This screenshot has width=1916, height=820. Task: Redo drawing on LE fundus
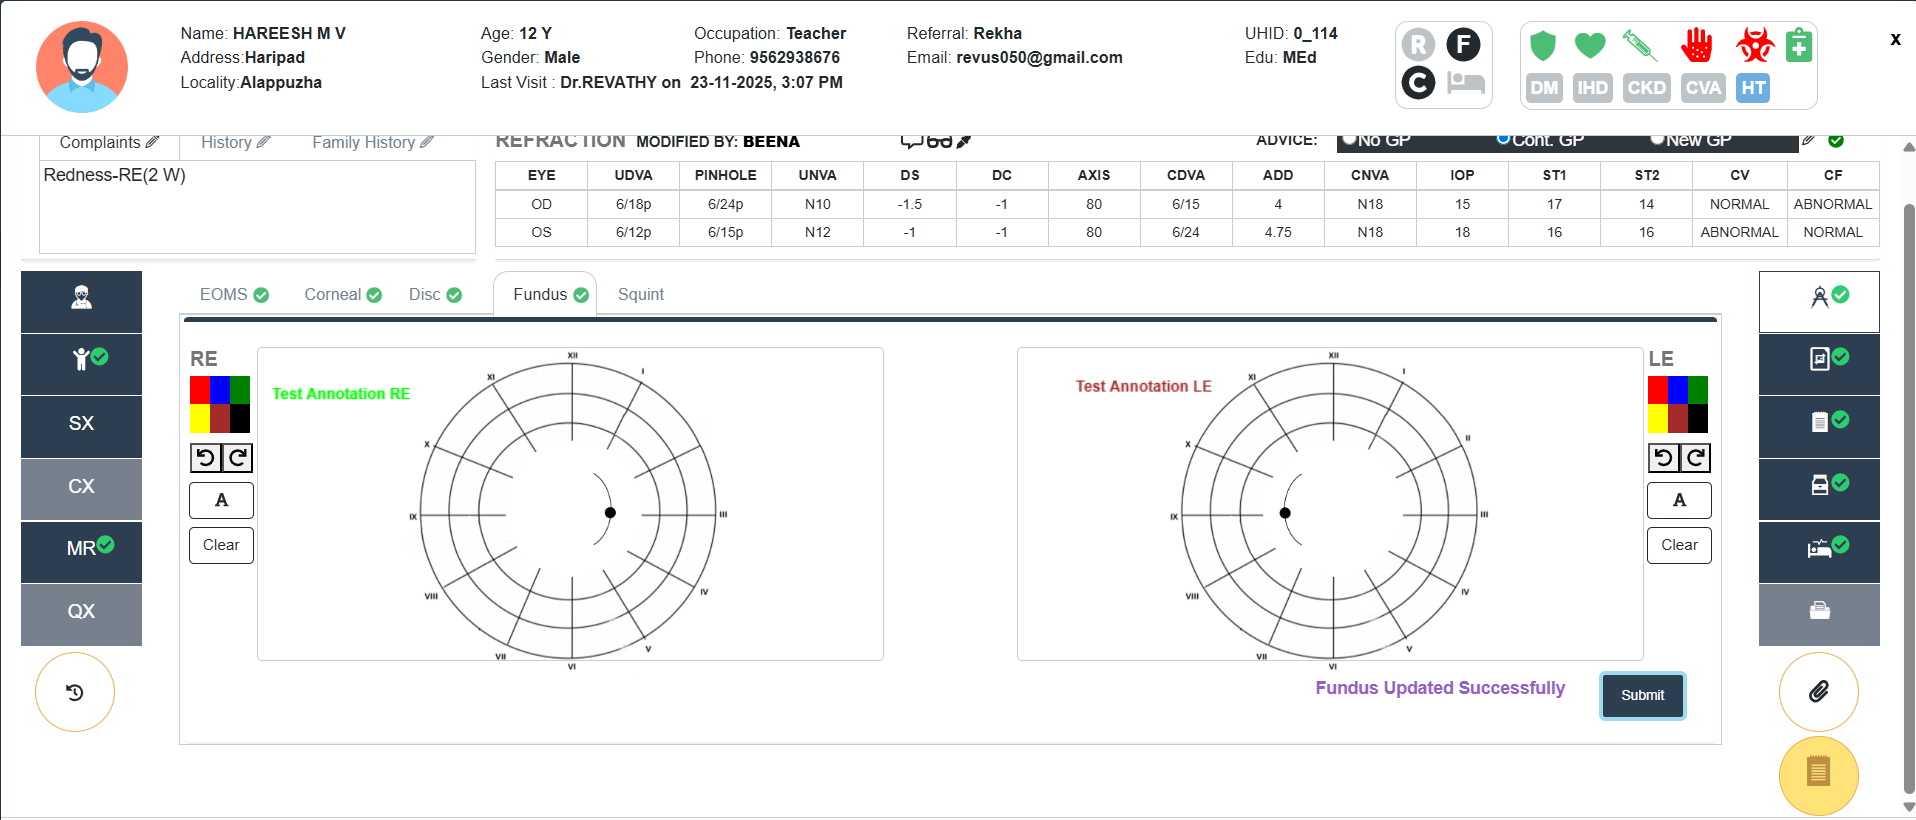1695,458
